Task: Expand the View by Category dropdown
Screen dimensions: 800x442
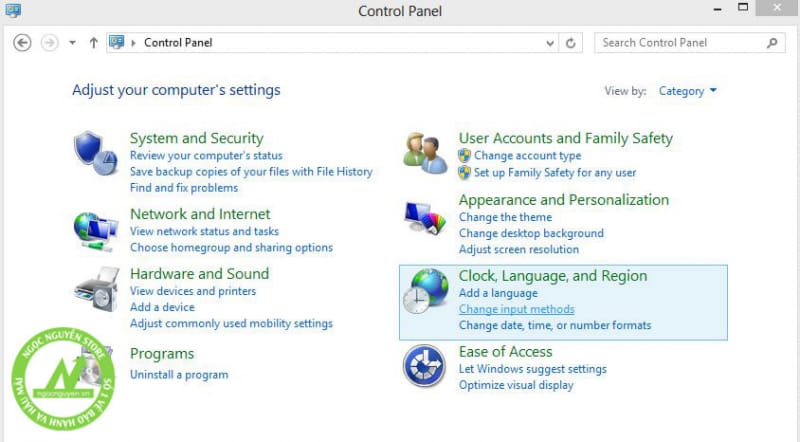Action: (x=687, y=91)
